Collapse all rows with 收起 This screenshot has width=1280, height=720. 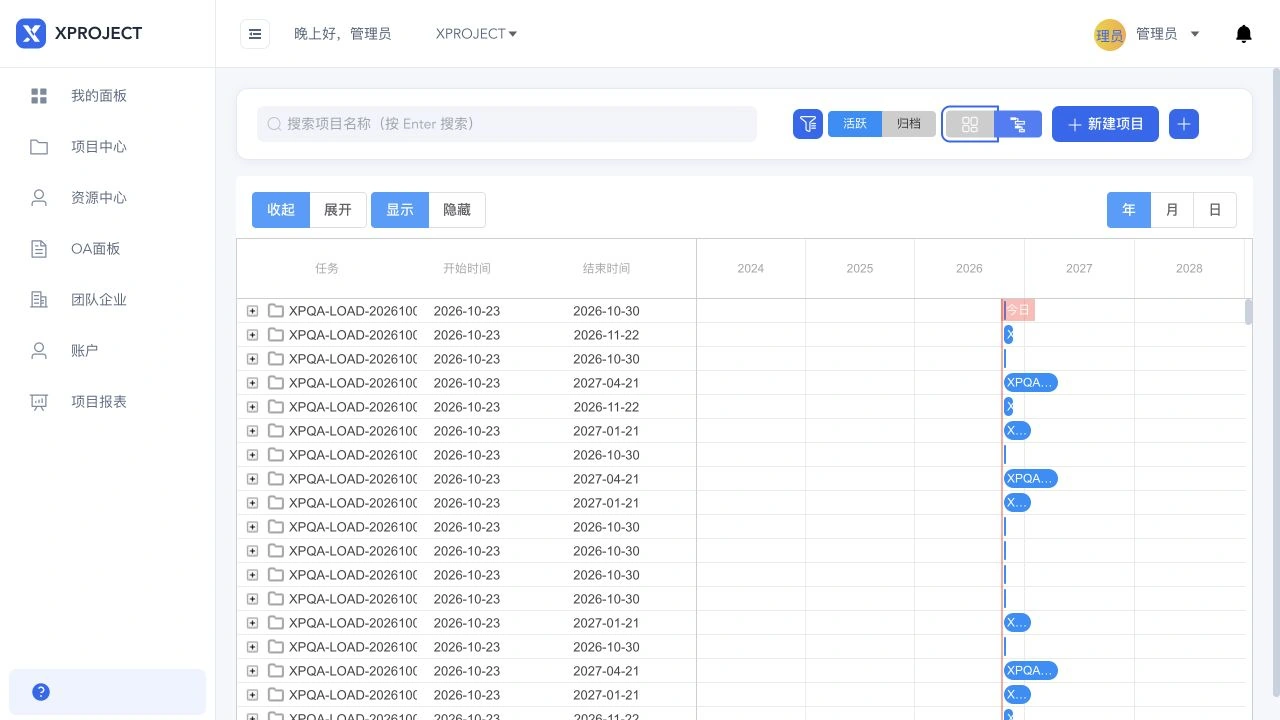[x=281, y=210]
